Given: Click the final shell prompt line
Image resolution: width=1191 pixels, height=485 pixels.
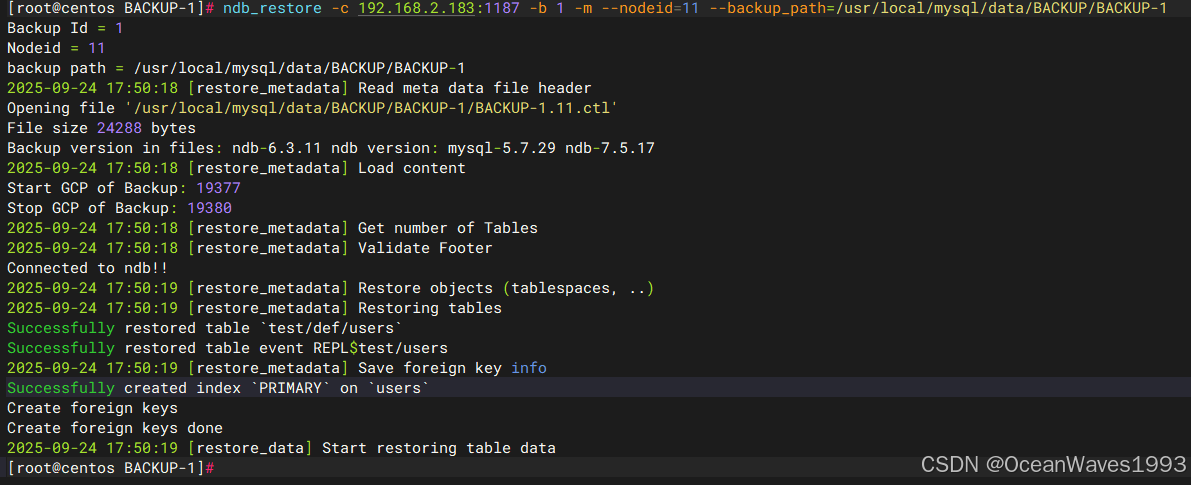Looking at the screenshot, I should pyautogui.click(x=111, y=468).
